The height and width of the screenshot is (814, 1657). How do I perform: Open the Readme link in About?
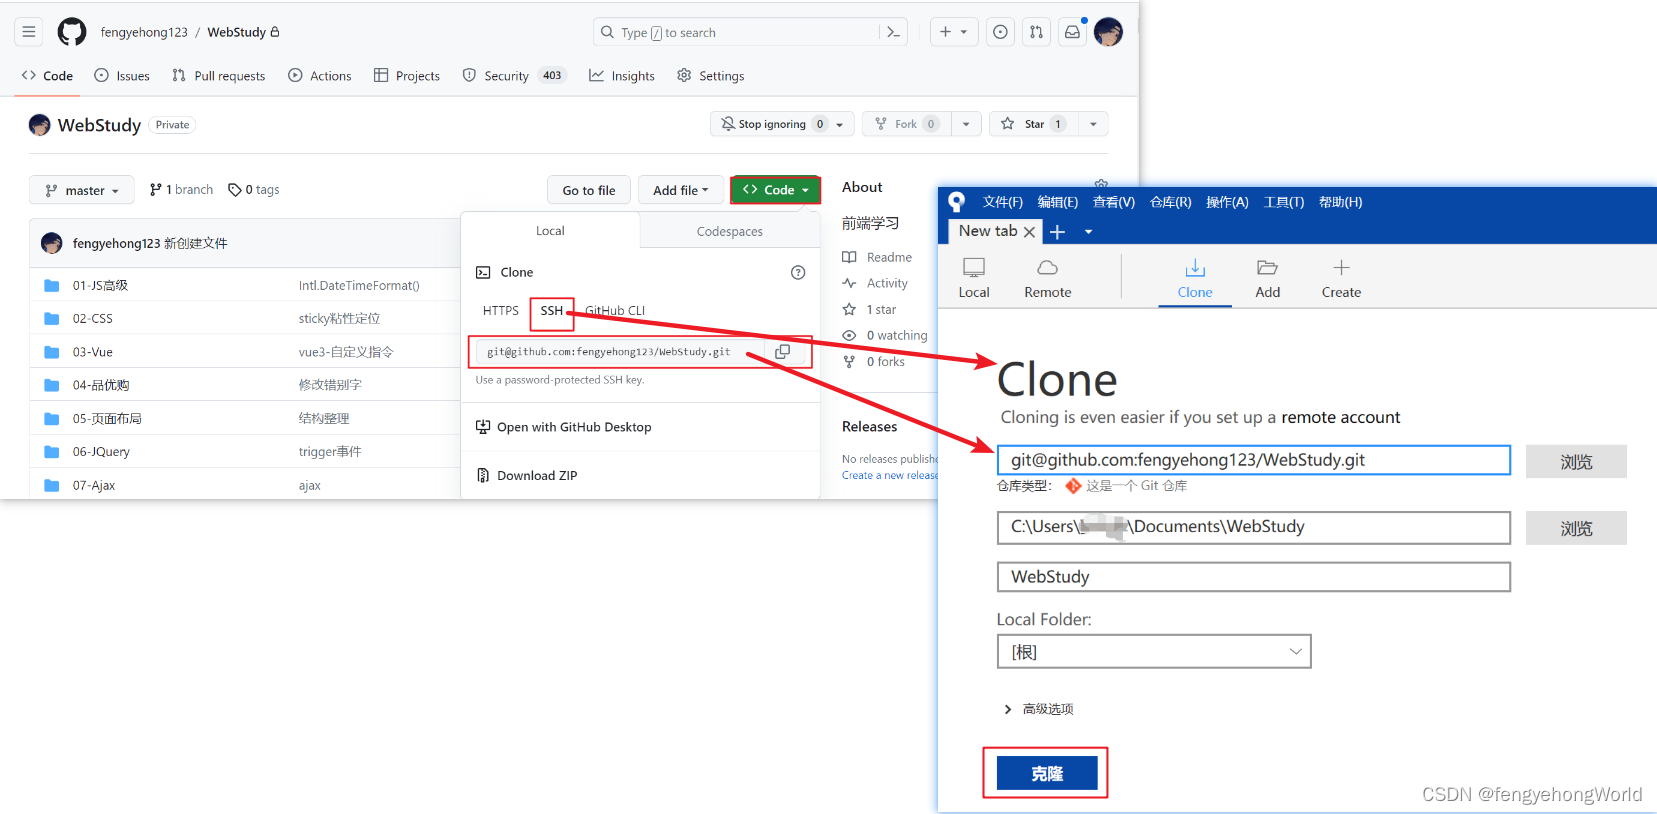(877, 257)
